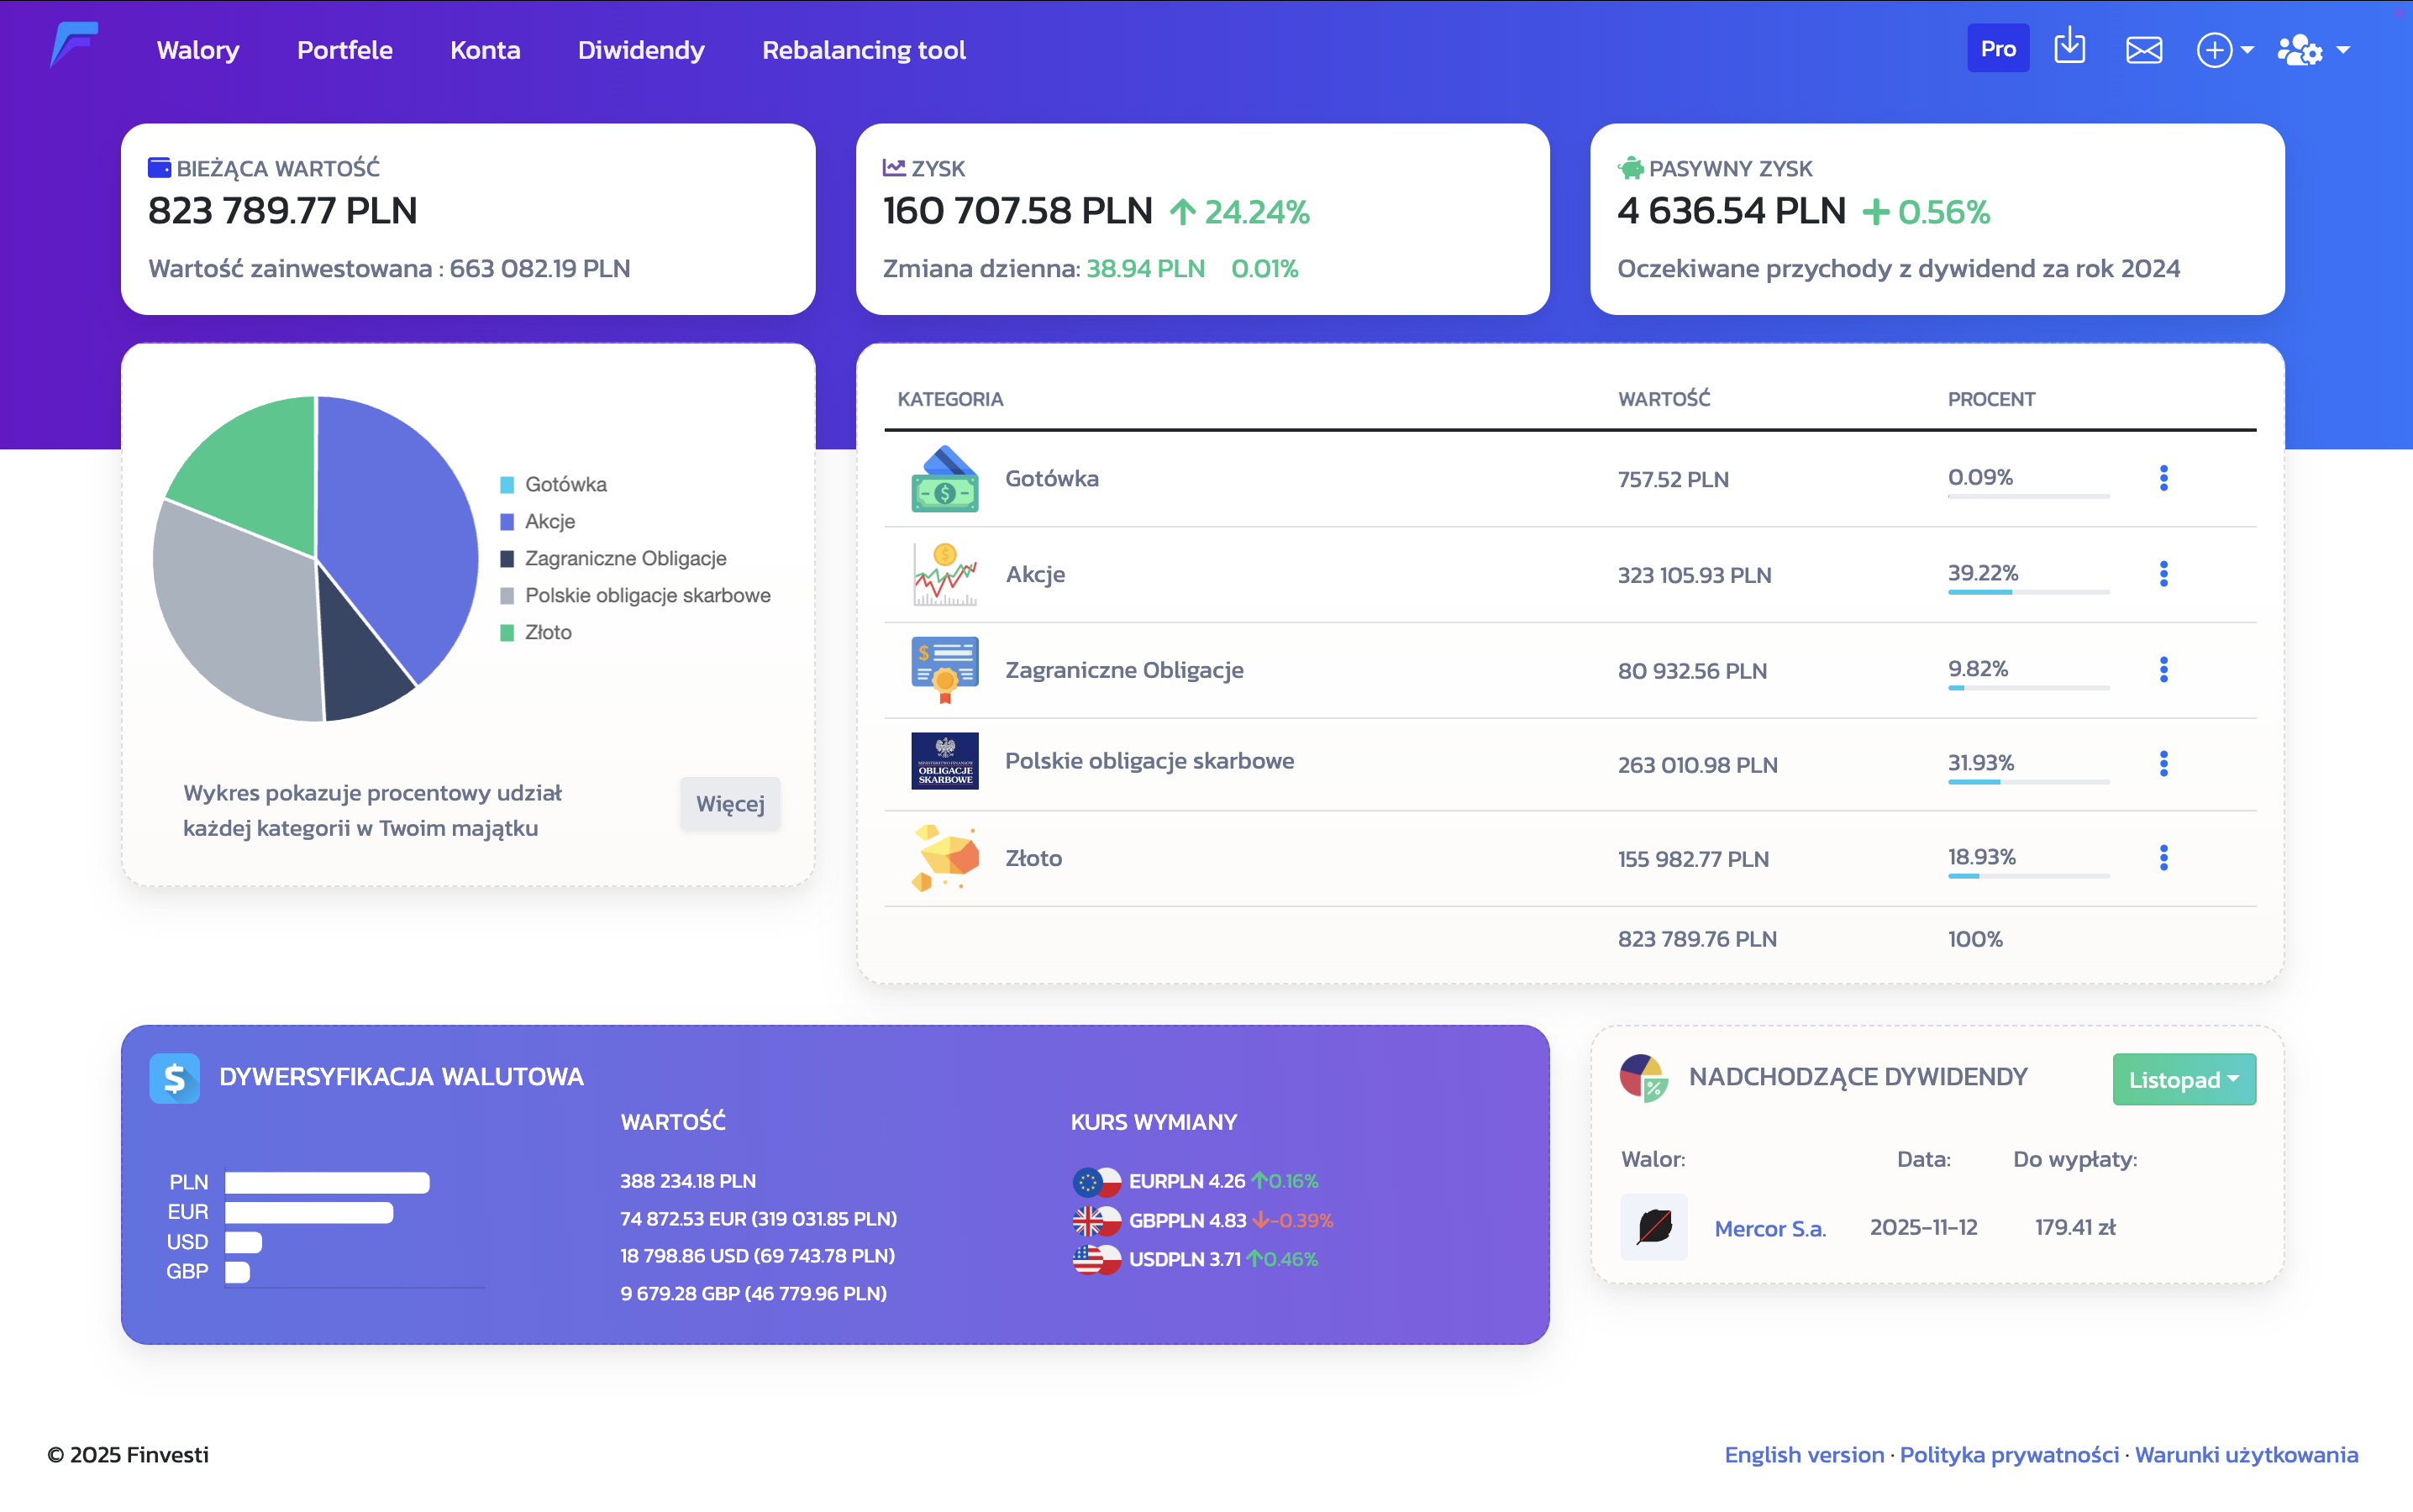The height and width of the screenshot is (1512, 2413).
Task: Expand the plus add-new dropdown
Action: [2224, 49]
